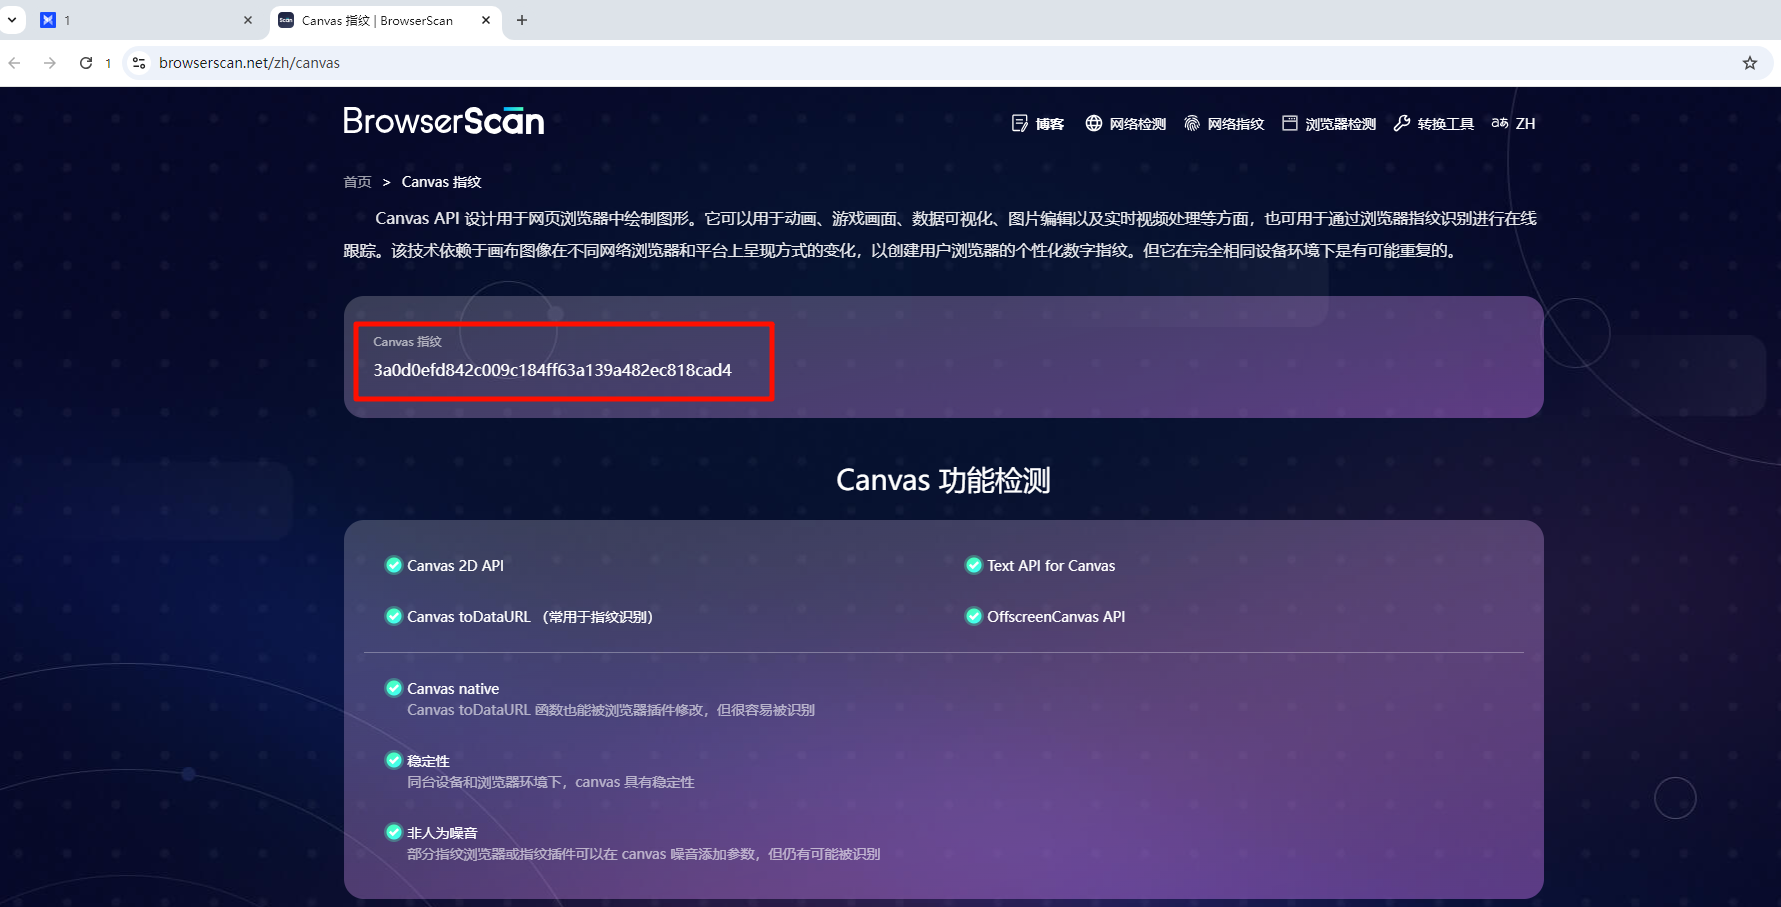Focus the address bar URL browserscan.net/zh/canvas
The height and width of the screenshot is (907, 1781).
(249, 63)
